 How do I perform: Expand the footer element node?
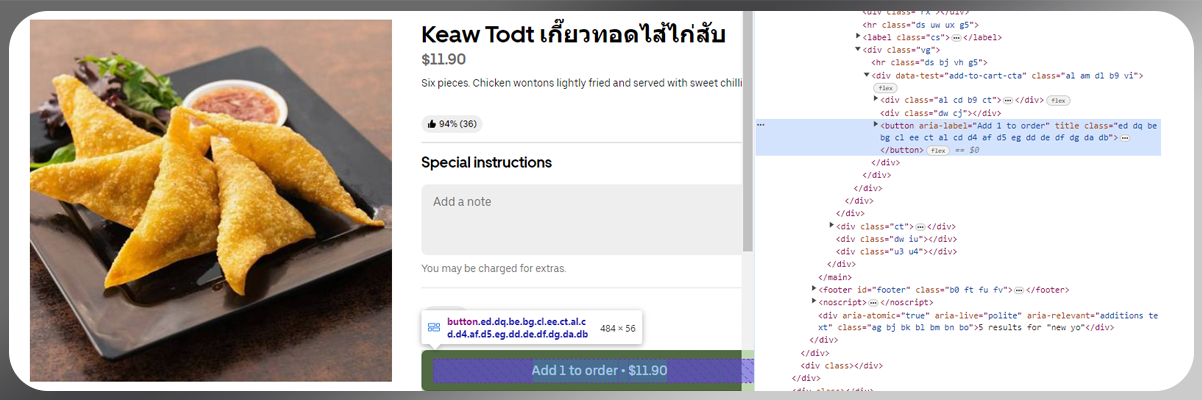pyautogui.click(x=814, y=289)
